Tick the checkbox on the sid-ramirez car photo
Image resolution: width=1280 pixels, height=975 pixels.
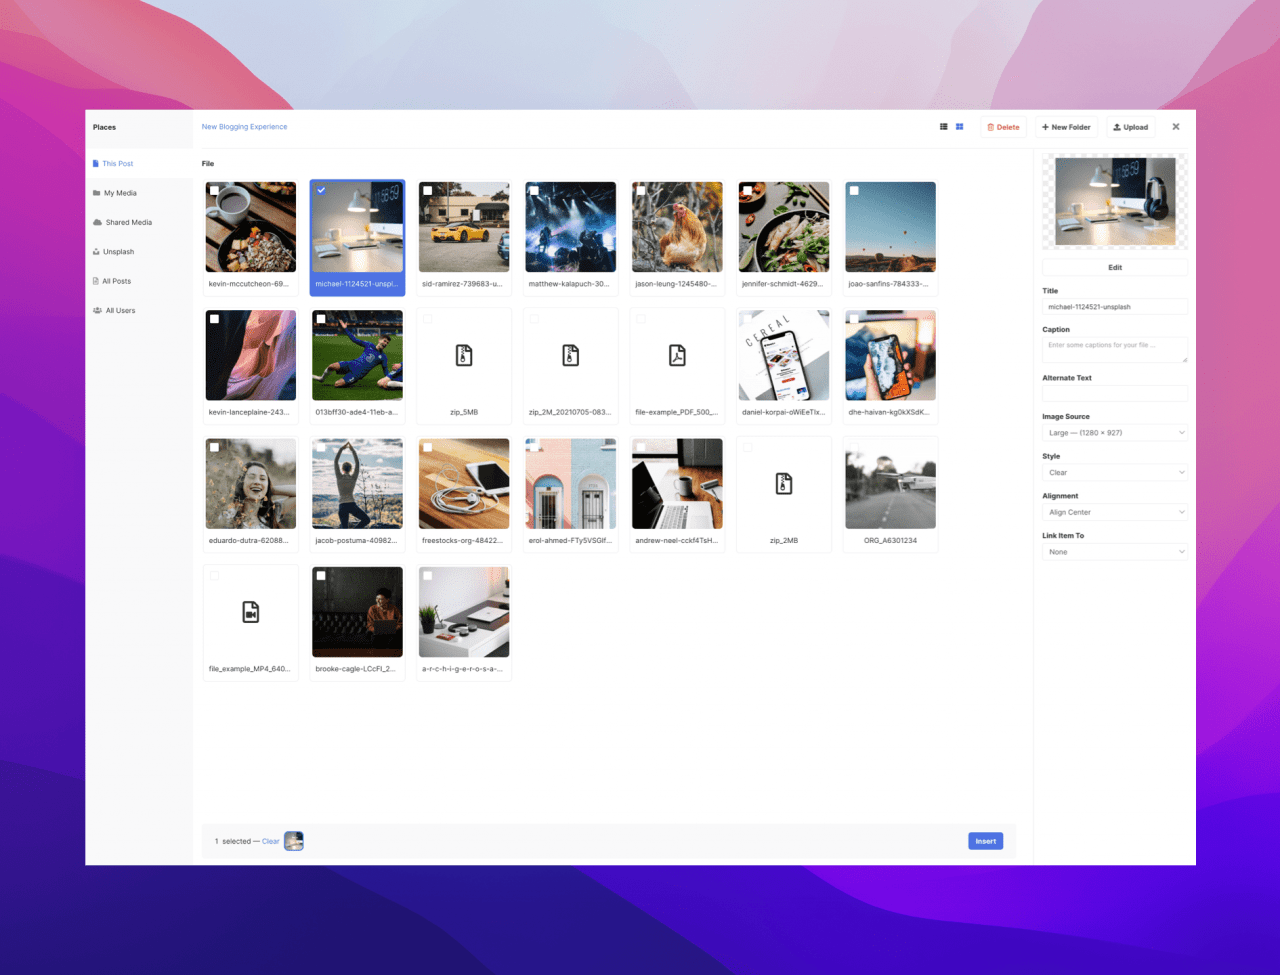point(428,190)
